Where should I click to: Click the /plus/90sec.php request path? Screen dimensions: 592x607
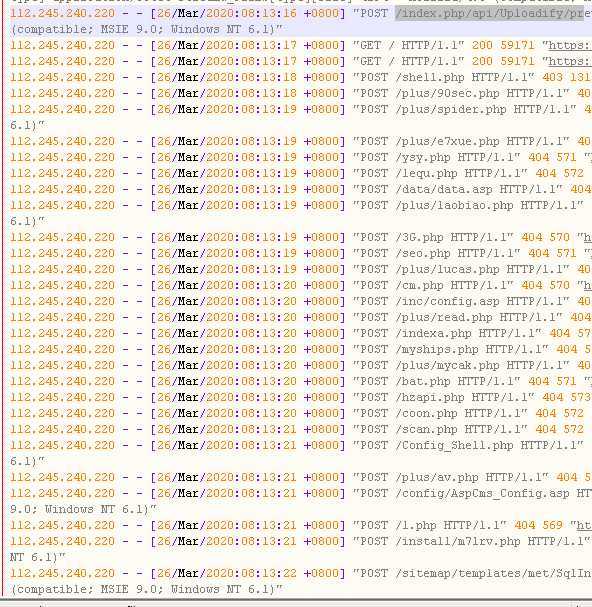[x=447, y=93]
